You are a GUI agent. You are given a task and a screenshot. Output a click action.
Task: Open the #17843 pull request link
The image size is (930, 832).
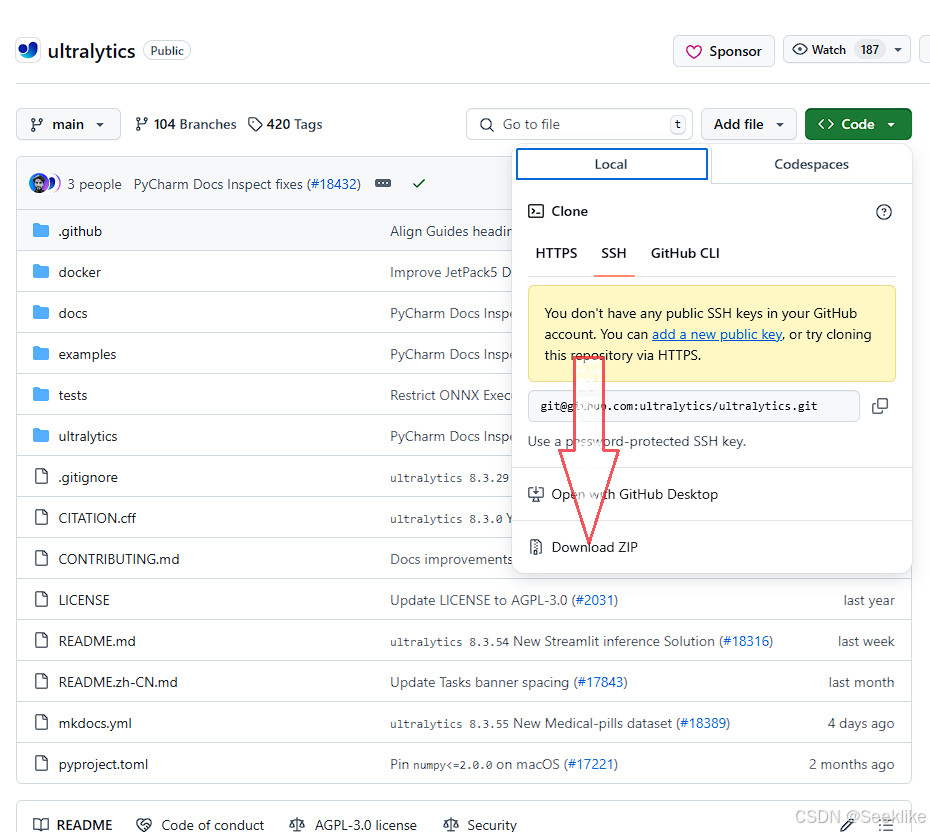[600, 682]
